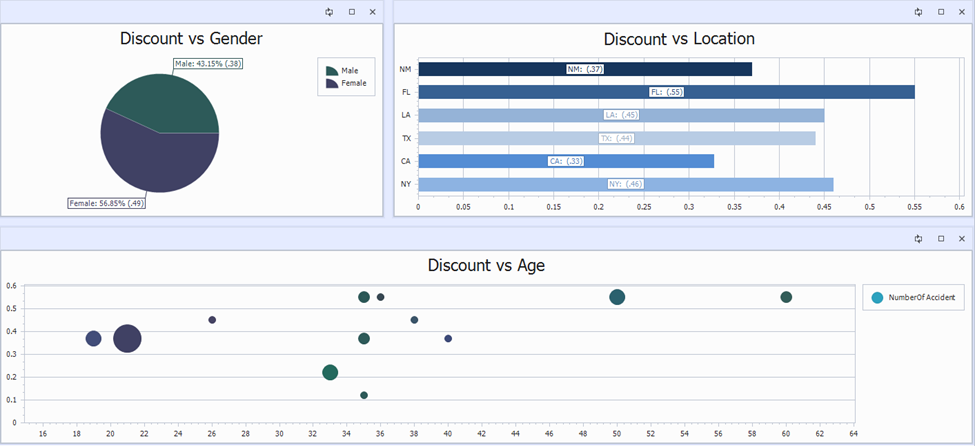This screenshot has height=446, width=975.
Task: Select the TX bar in location chart
Action: tap(617, 138)
